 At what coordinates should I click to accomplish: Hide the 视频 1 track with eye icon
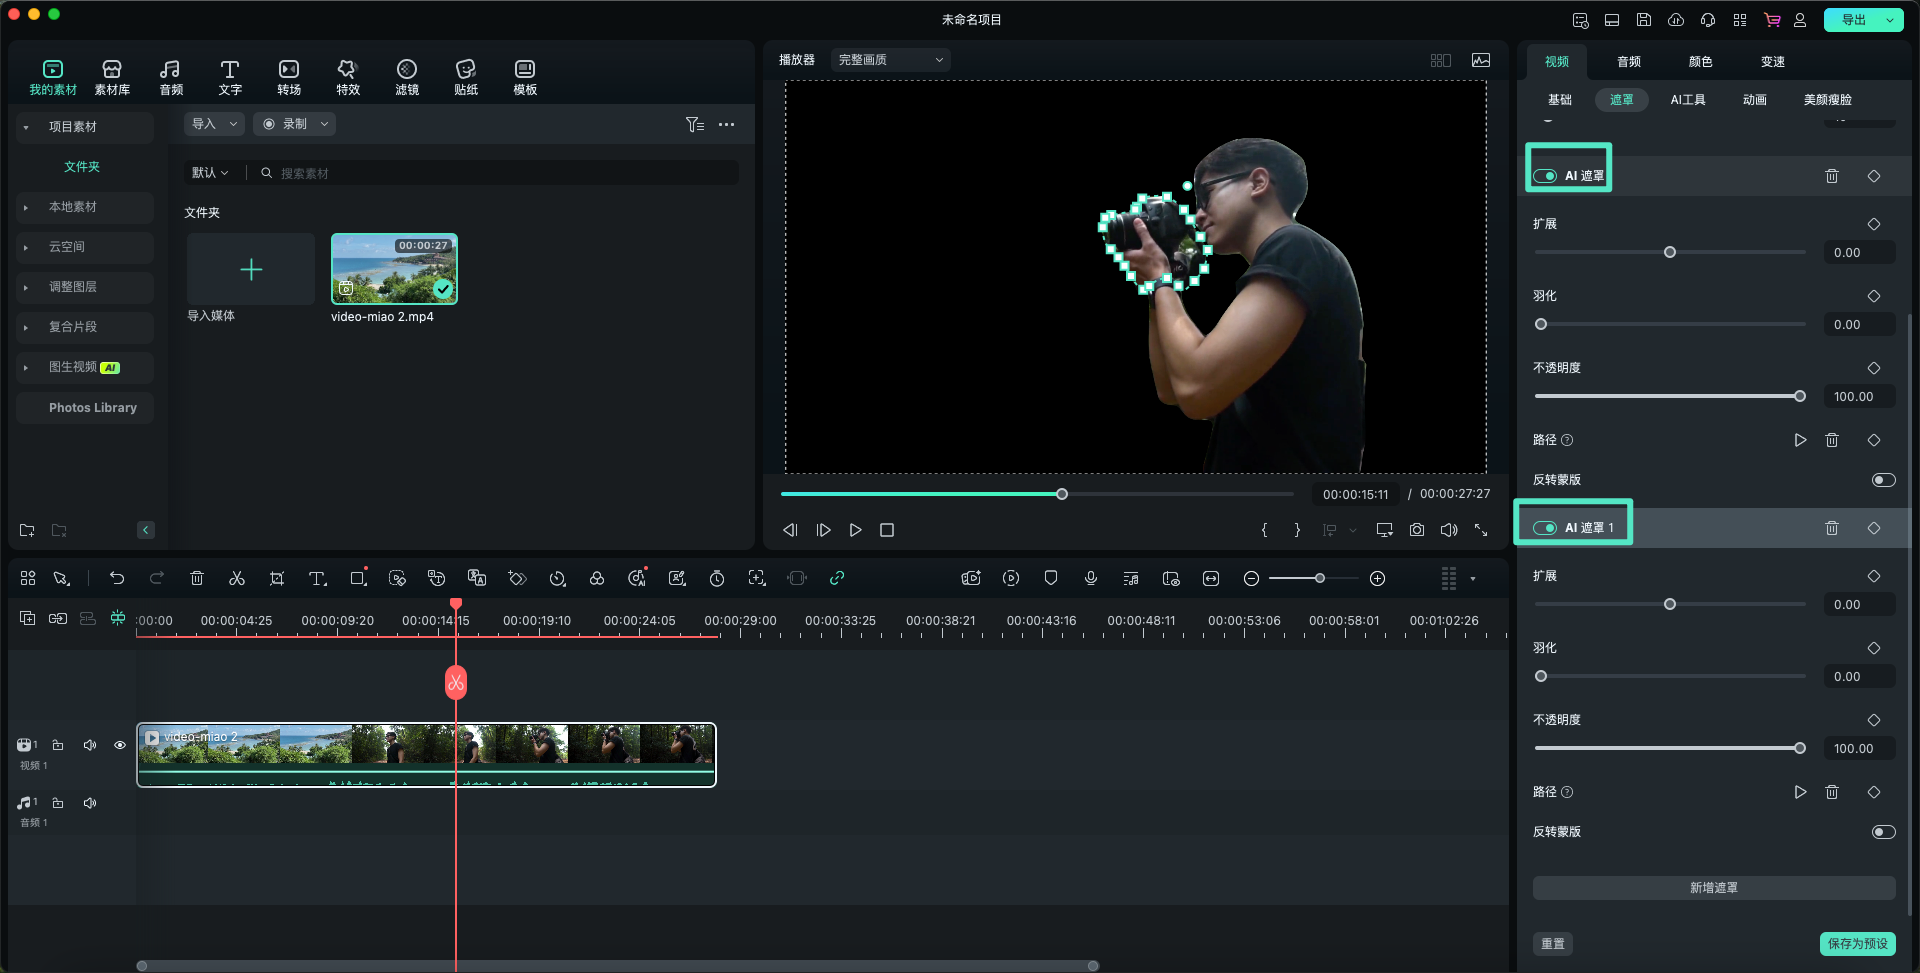tap(120, 745)
